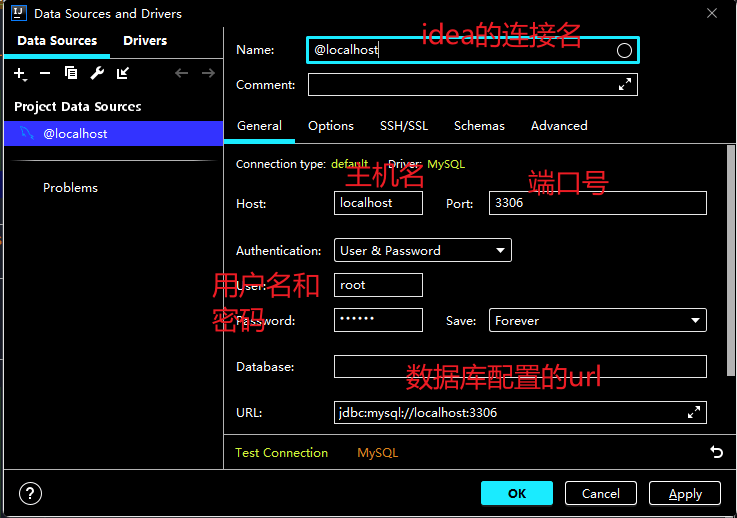Open driver settings via the wrench icon

click(x=97, y=73)
